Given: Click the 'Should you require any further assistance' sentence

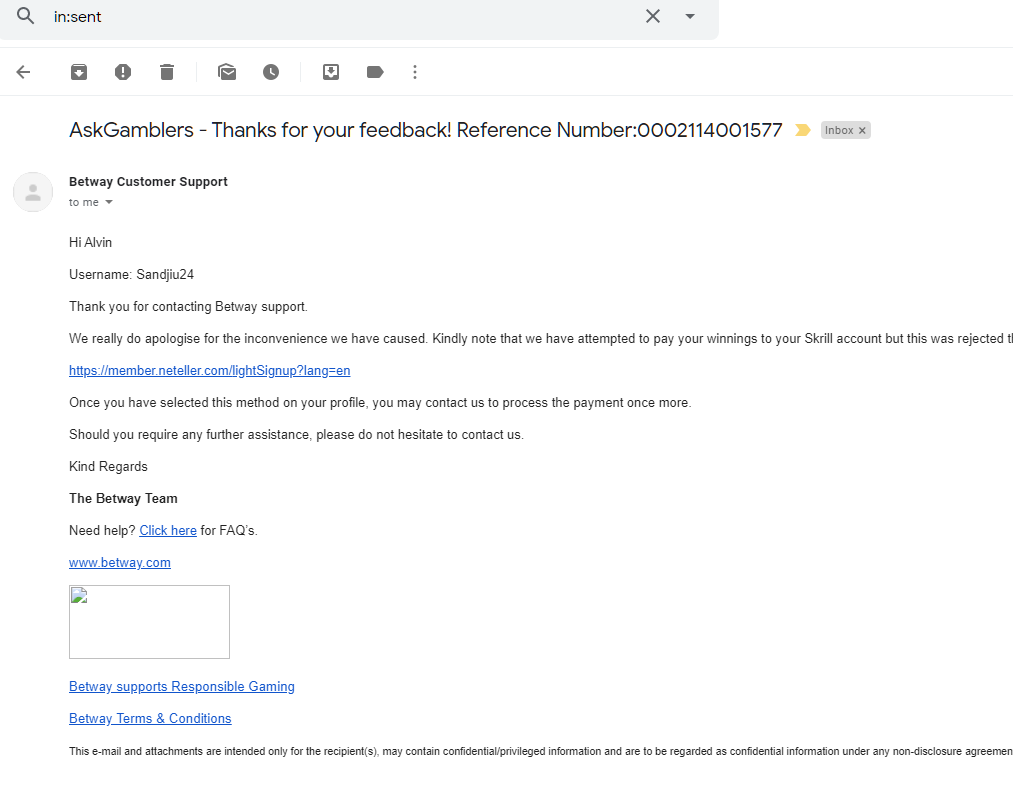Looking at the screenshot, I should pos(296,434).
